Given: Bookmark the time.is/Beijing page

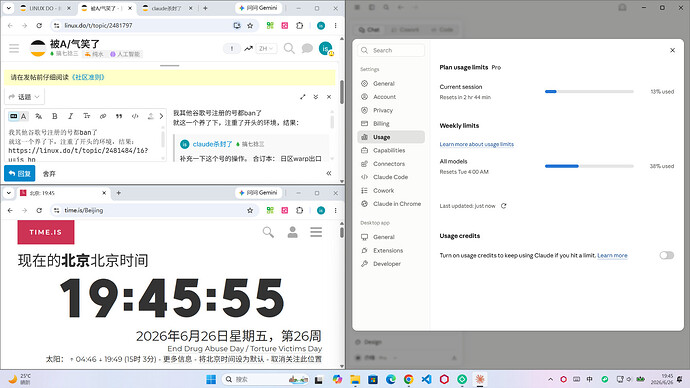Looking at the screenshot, I should [250, 210].
